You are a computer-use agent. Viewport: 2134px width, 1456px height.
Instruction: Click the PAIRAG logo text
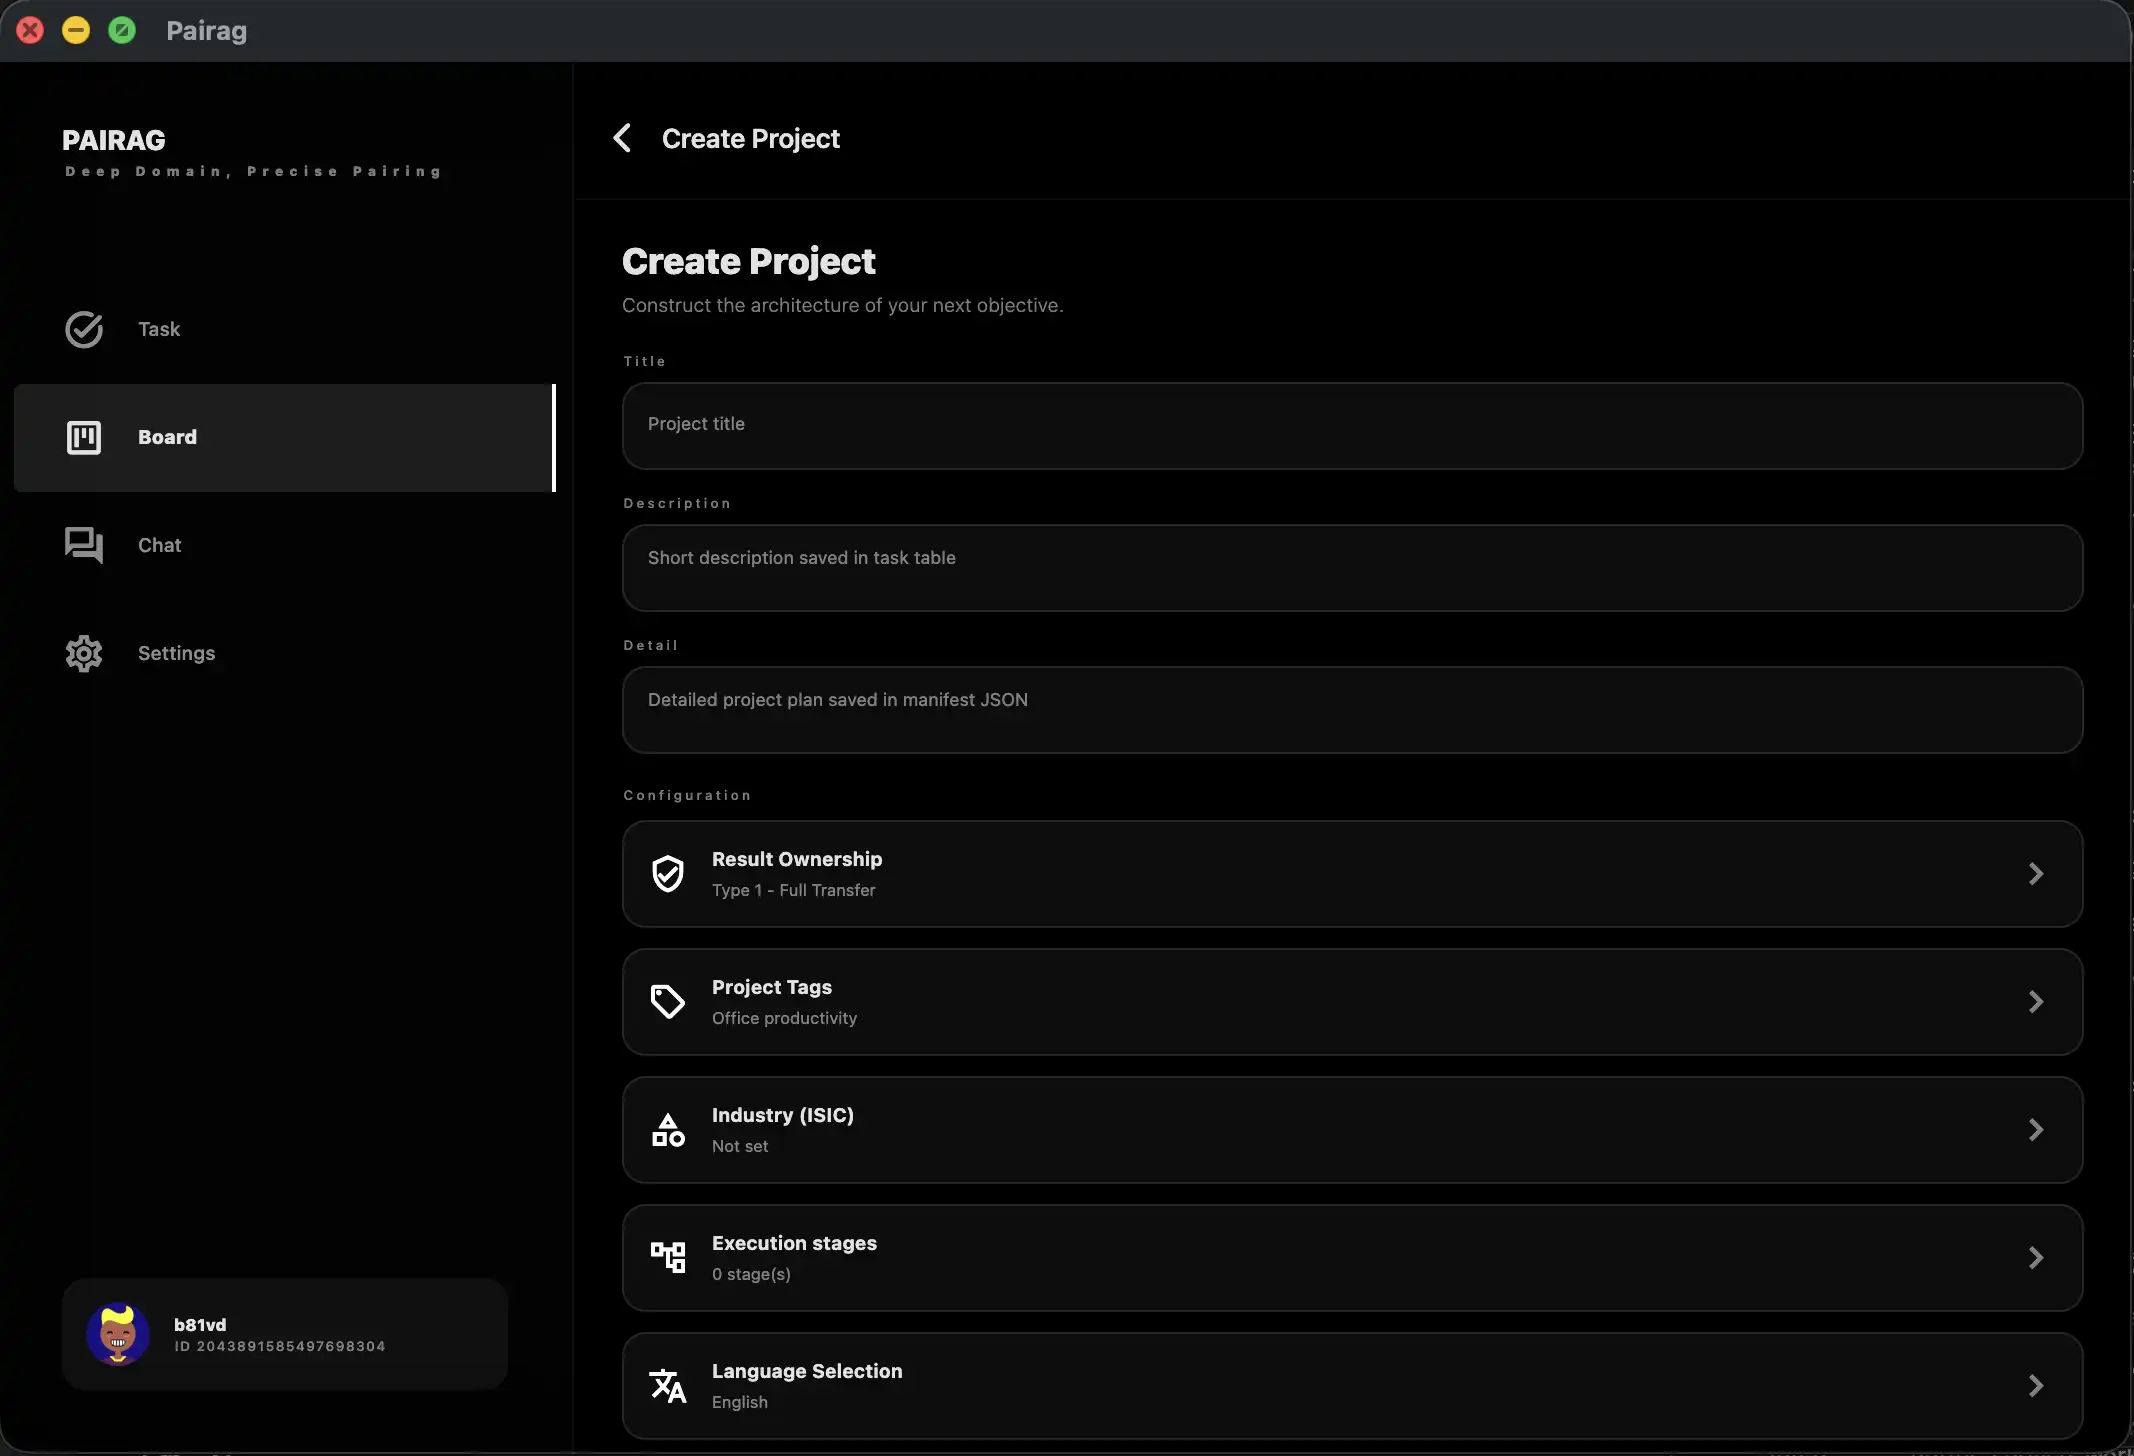tap(114, 140)
